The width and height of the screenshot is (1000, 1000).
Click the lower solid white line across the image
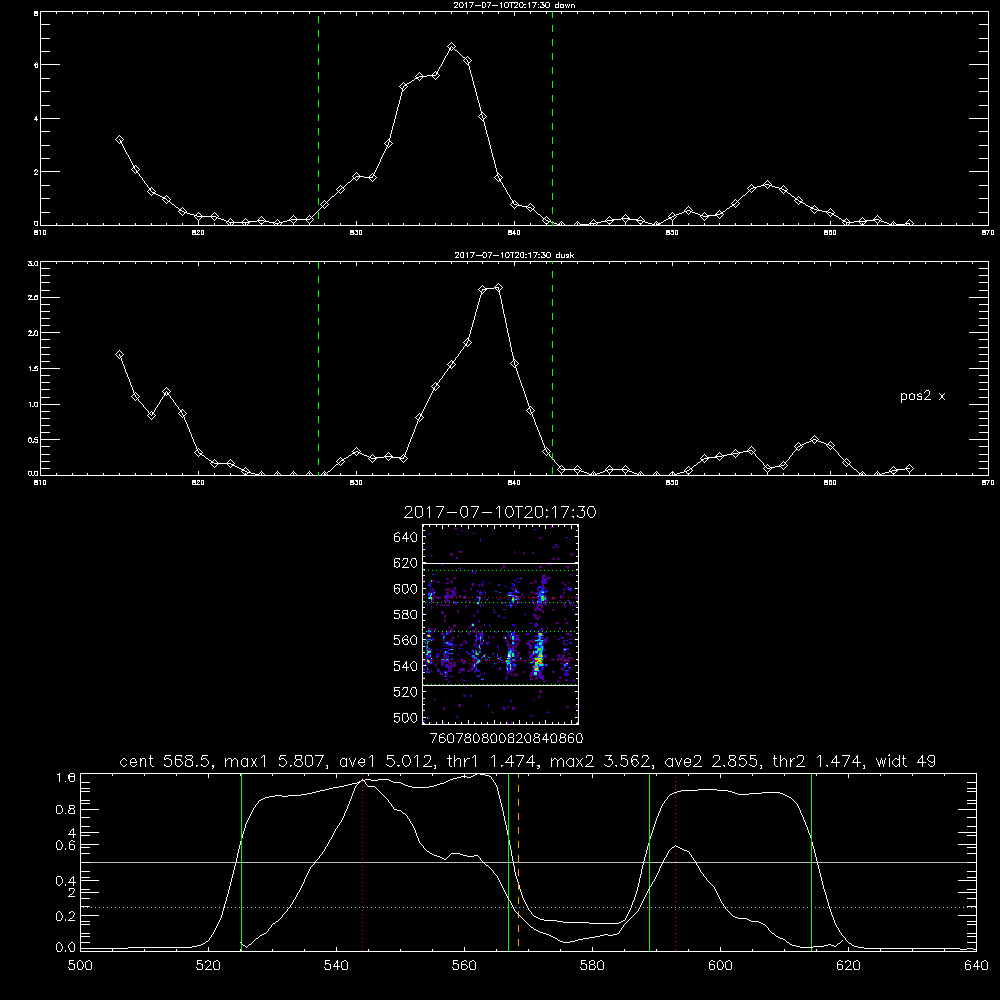(x=501, y=685)
